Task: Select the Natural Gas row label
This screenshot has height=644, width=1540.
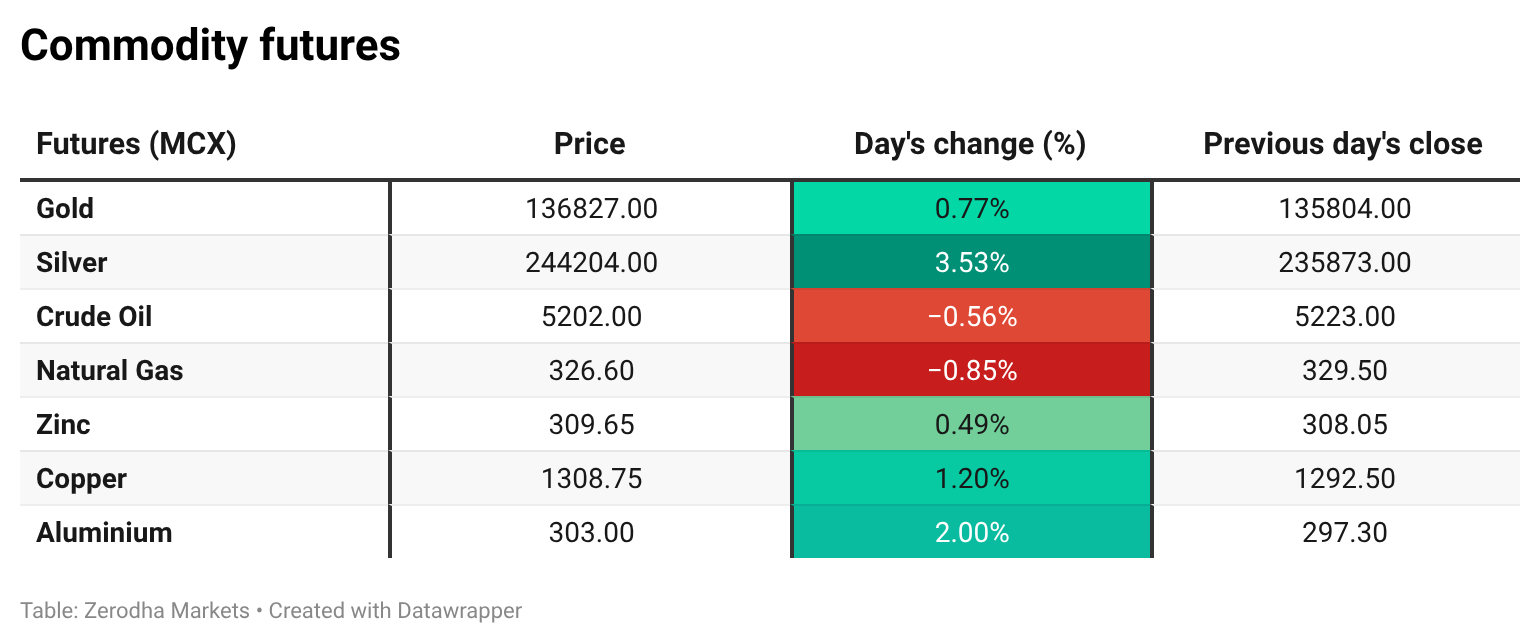Action: pos(110,371)
